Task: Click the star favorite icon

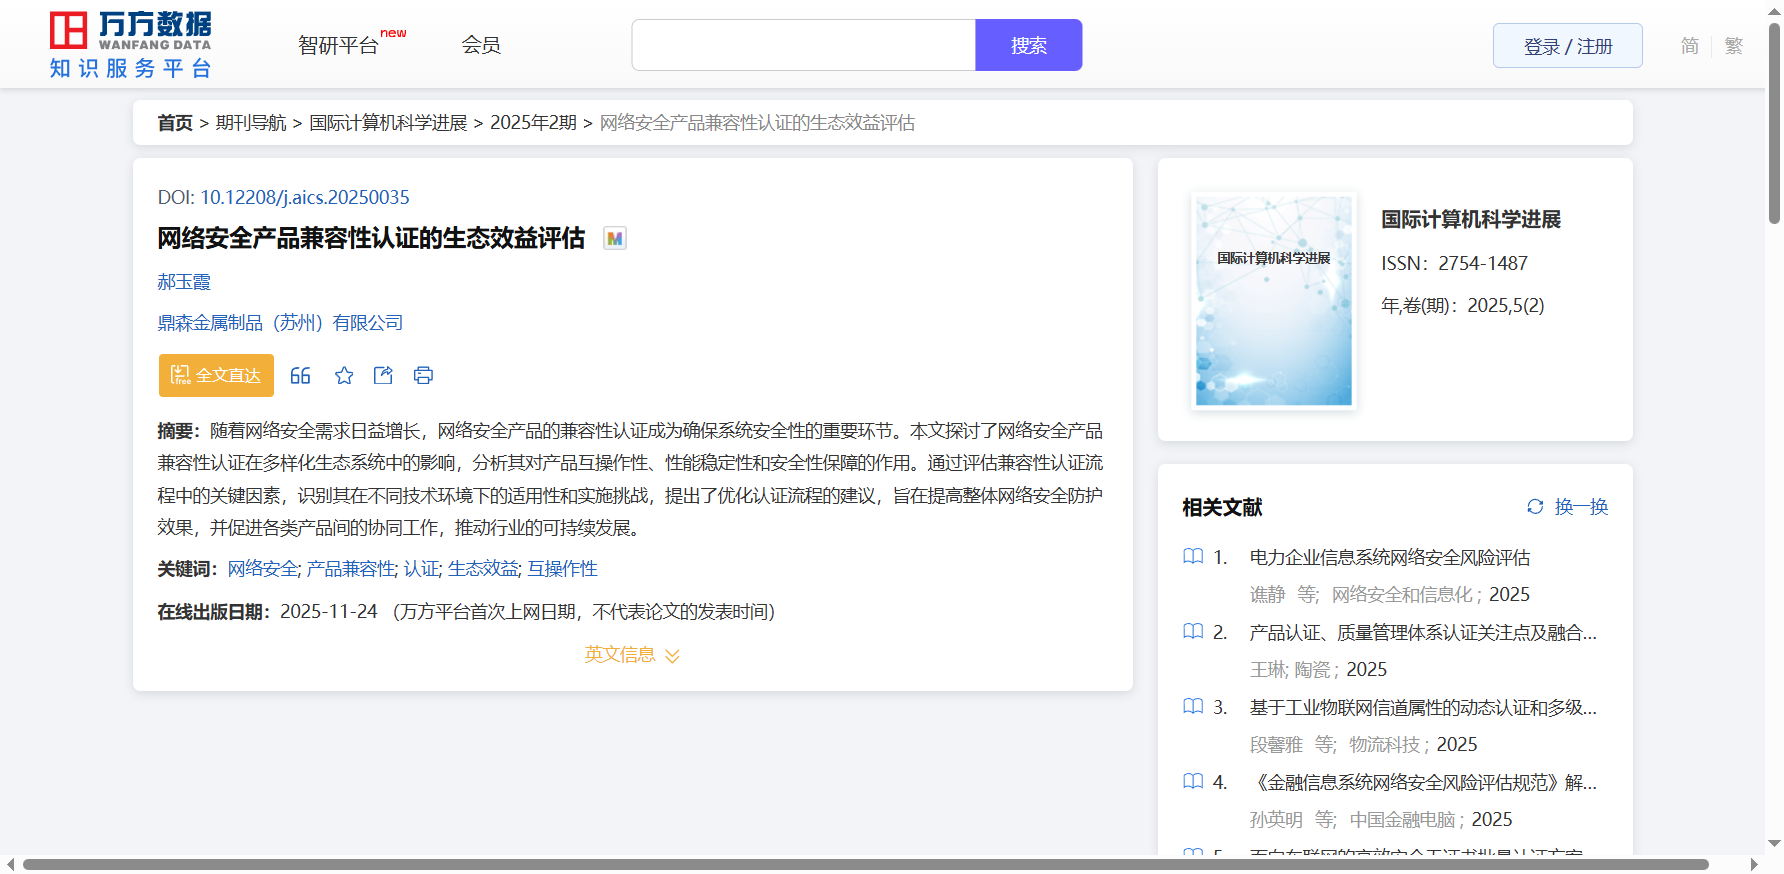Action: tap(344, 376)
